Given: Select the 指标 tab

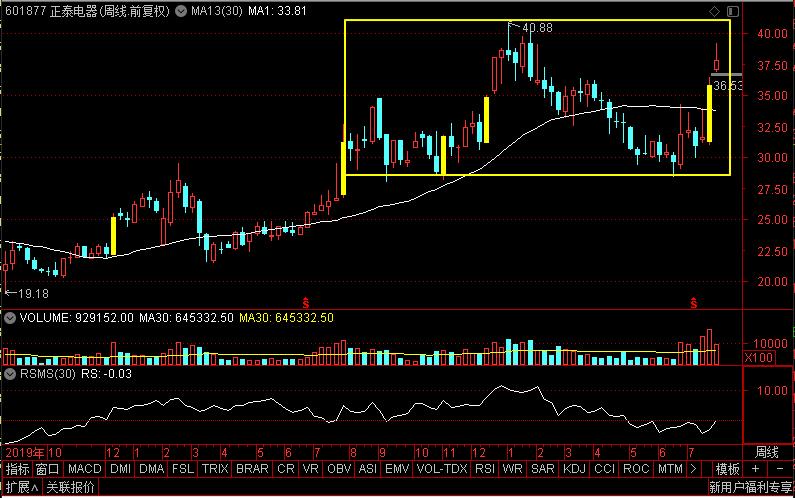Looking at the screenshot, I should [x=18, y=469].
